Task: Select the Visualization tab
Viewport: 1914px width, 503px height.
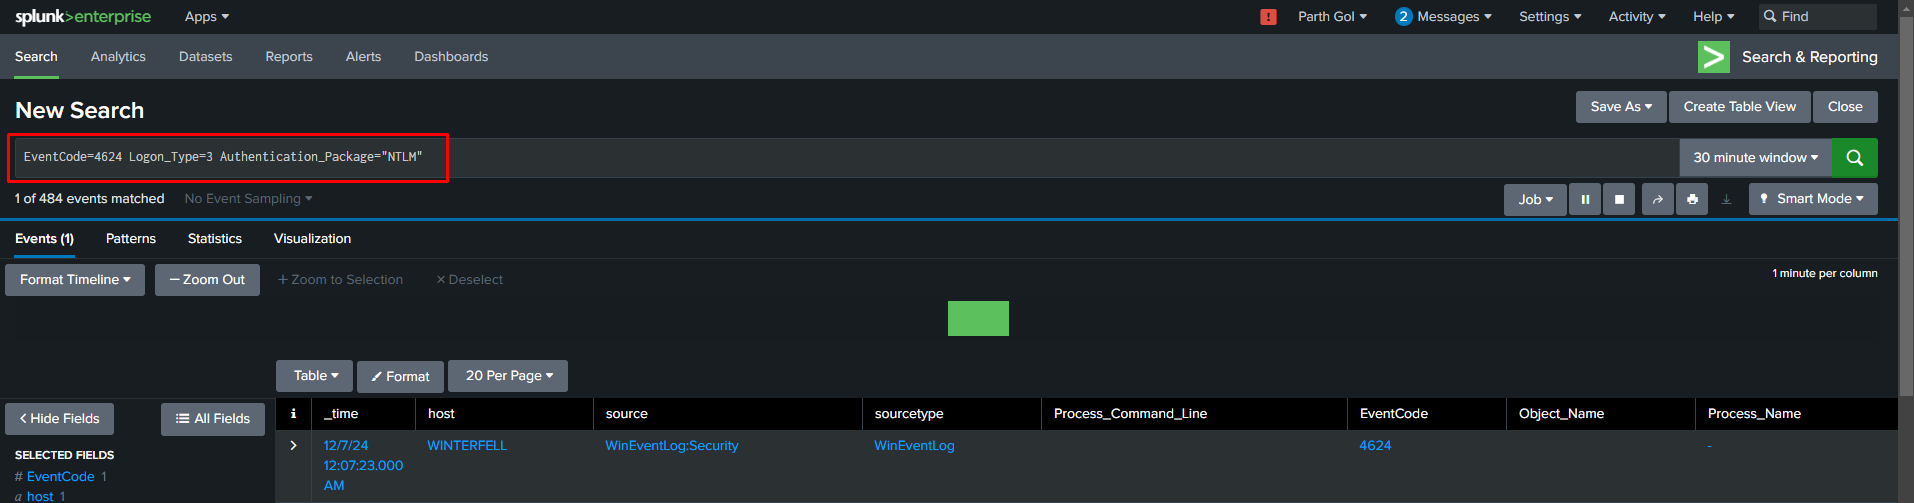Action: (x=312, y=239)
